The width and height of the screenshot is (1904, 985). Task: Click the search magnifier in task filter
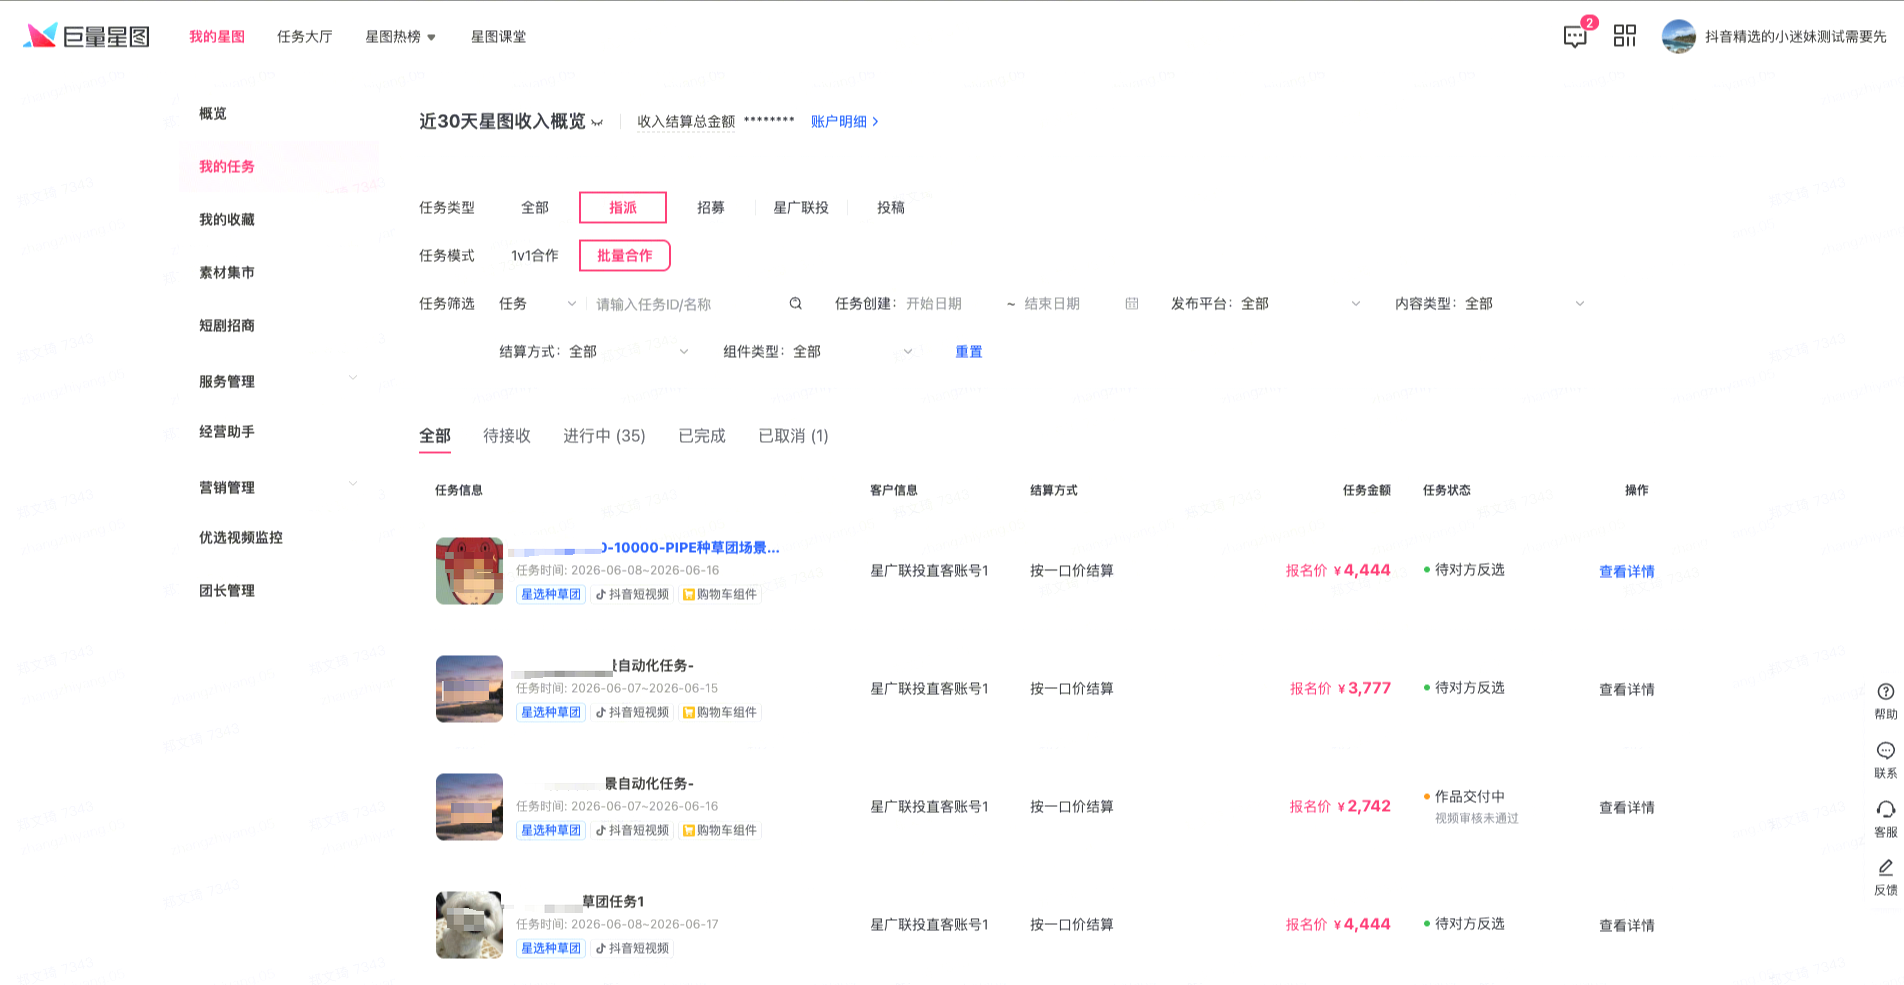point(796,303)
